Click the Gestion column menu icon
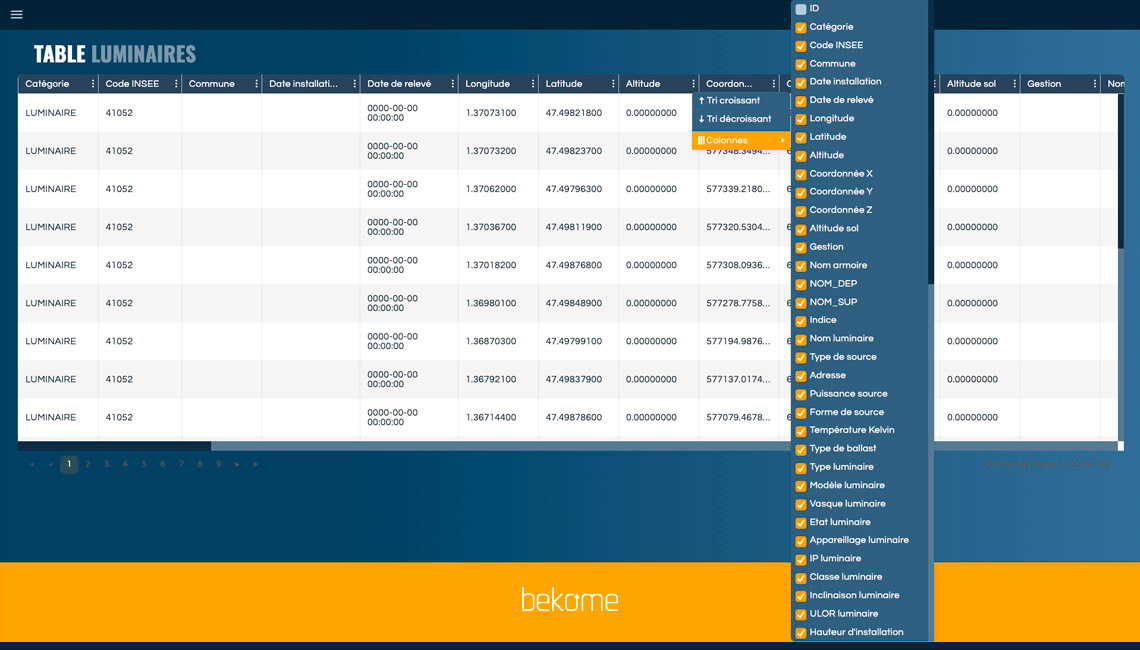Viewport: 1140px width, 650px height. tap(1094, 84)
